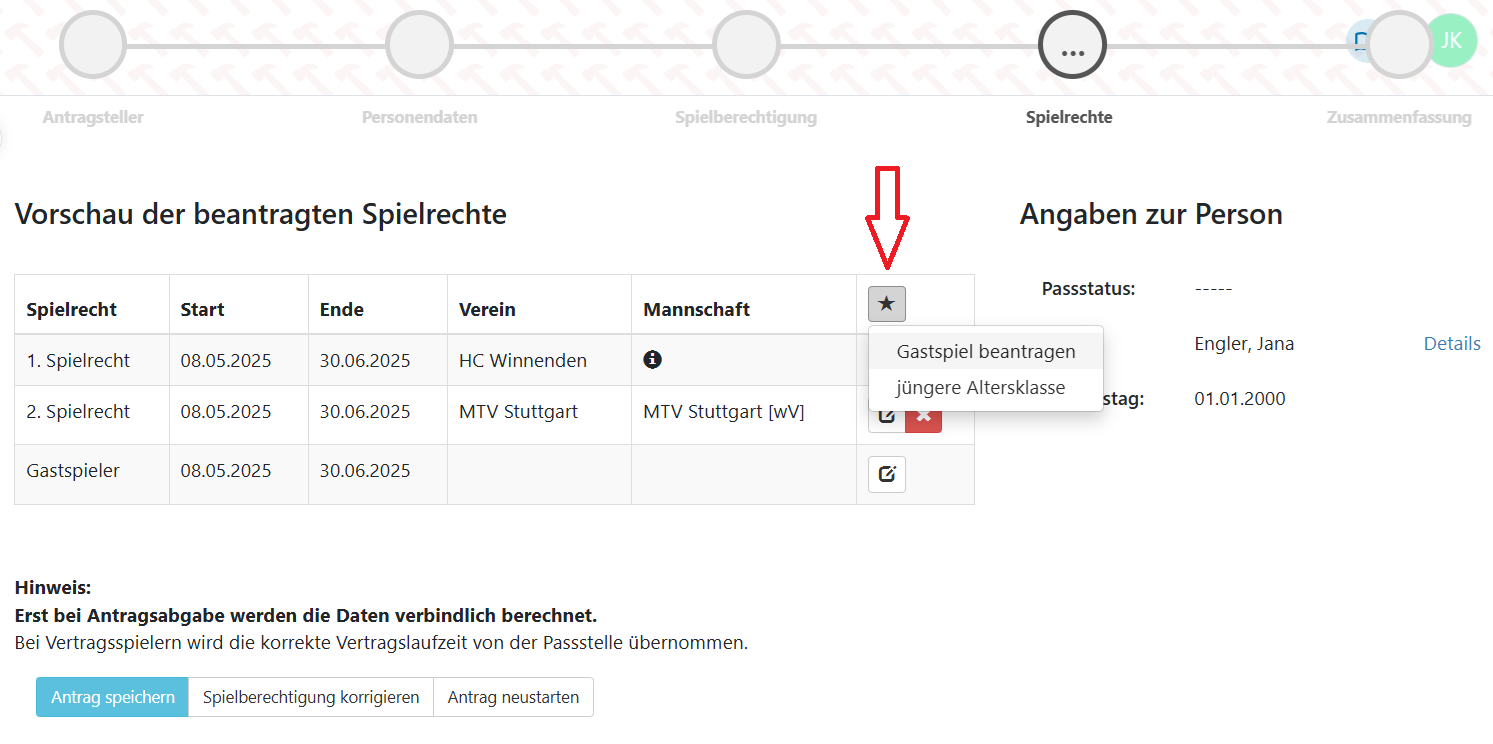
Task: Go to the Antragsteller step circle
Action: 93,45
